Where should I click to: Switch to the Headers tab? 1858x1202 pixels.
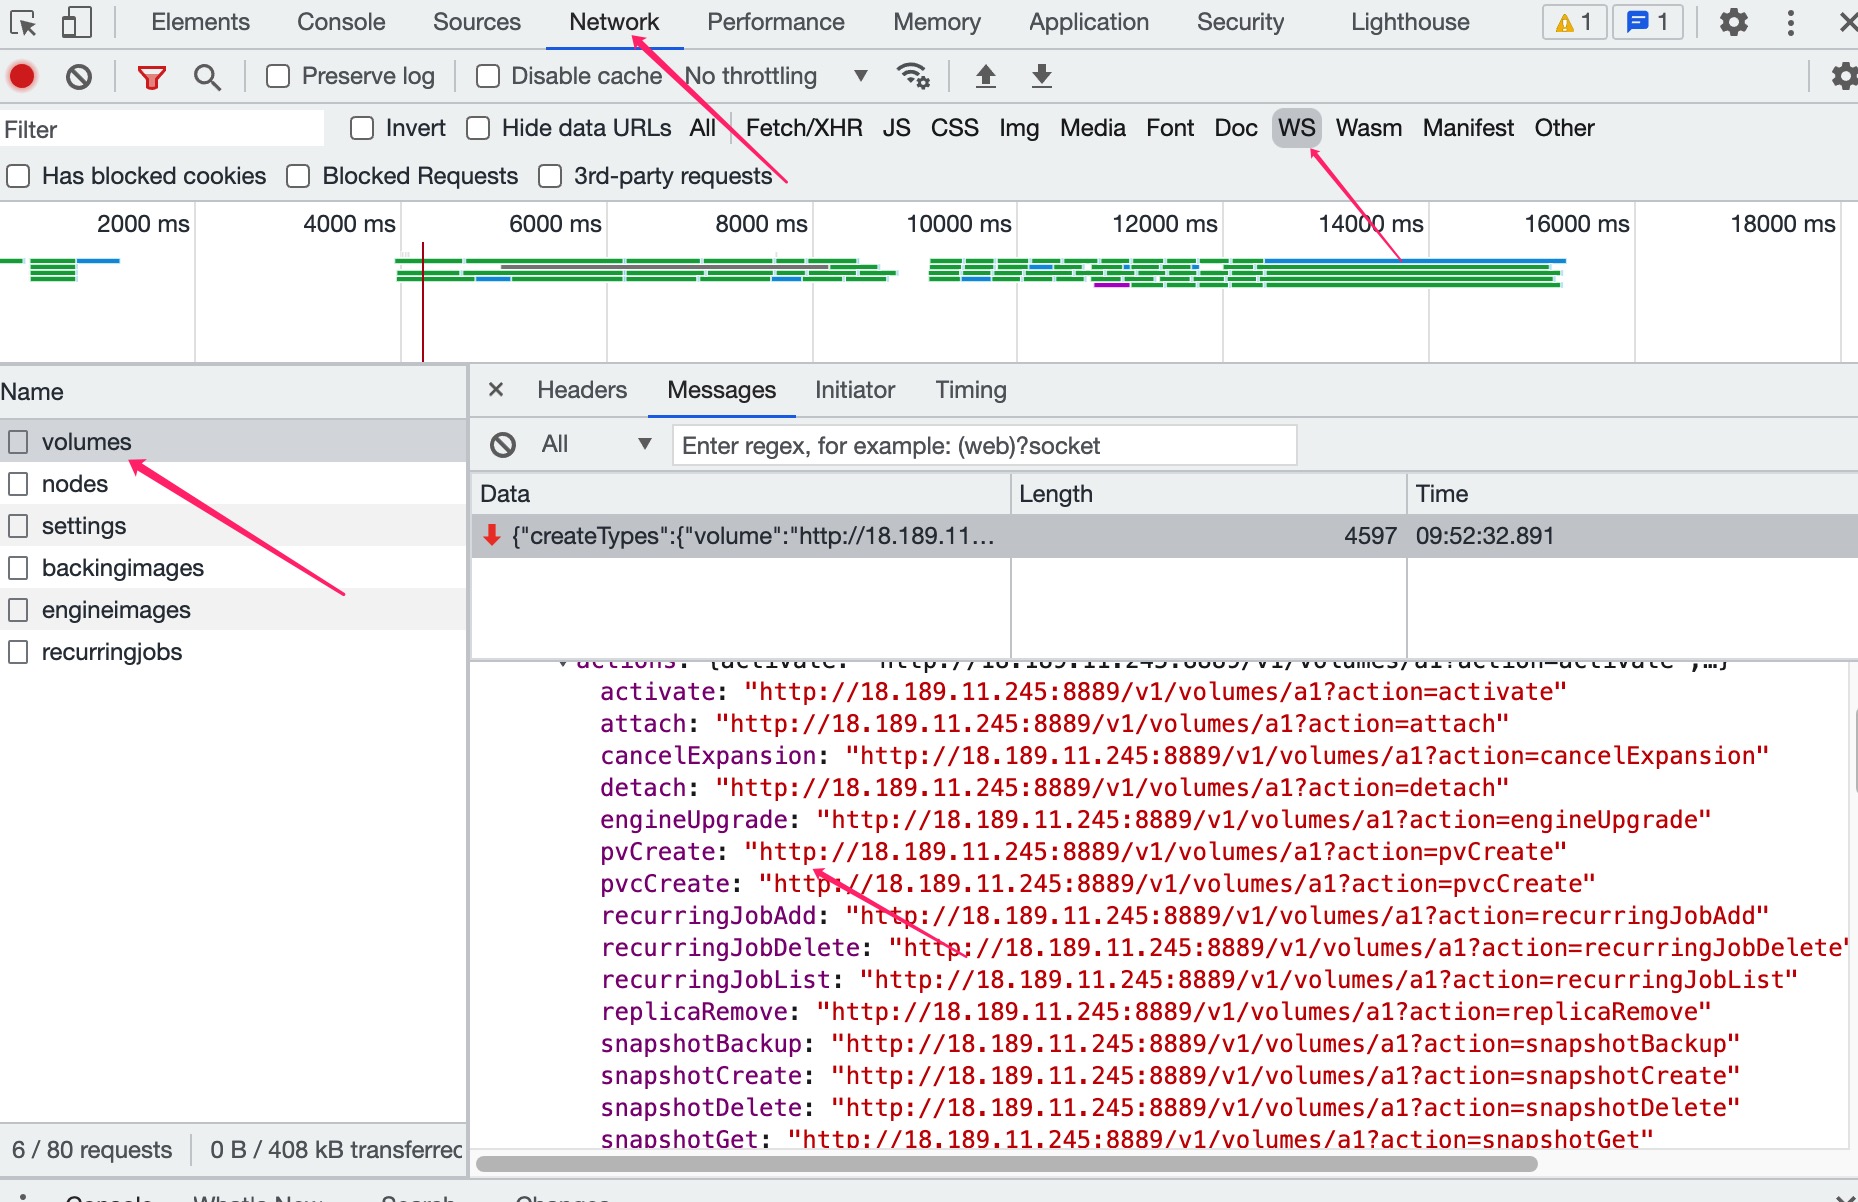pyautogui.click(x=581, y=390)
